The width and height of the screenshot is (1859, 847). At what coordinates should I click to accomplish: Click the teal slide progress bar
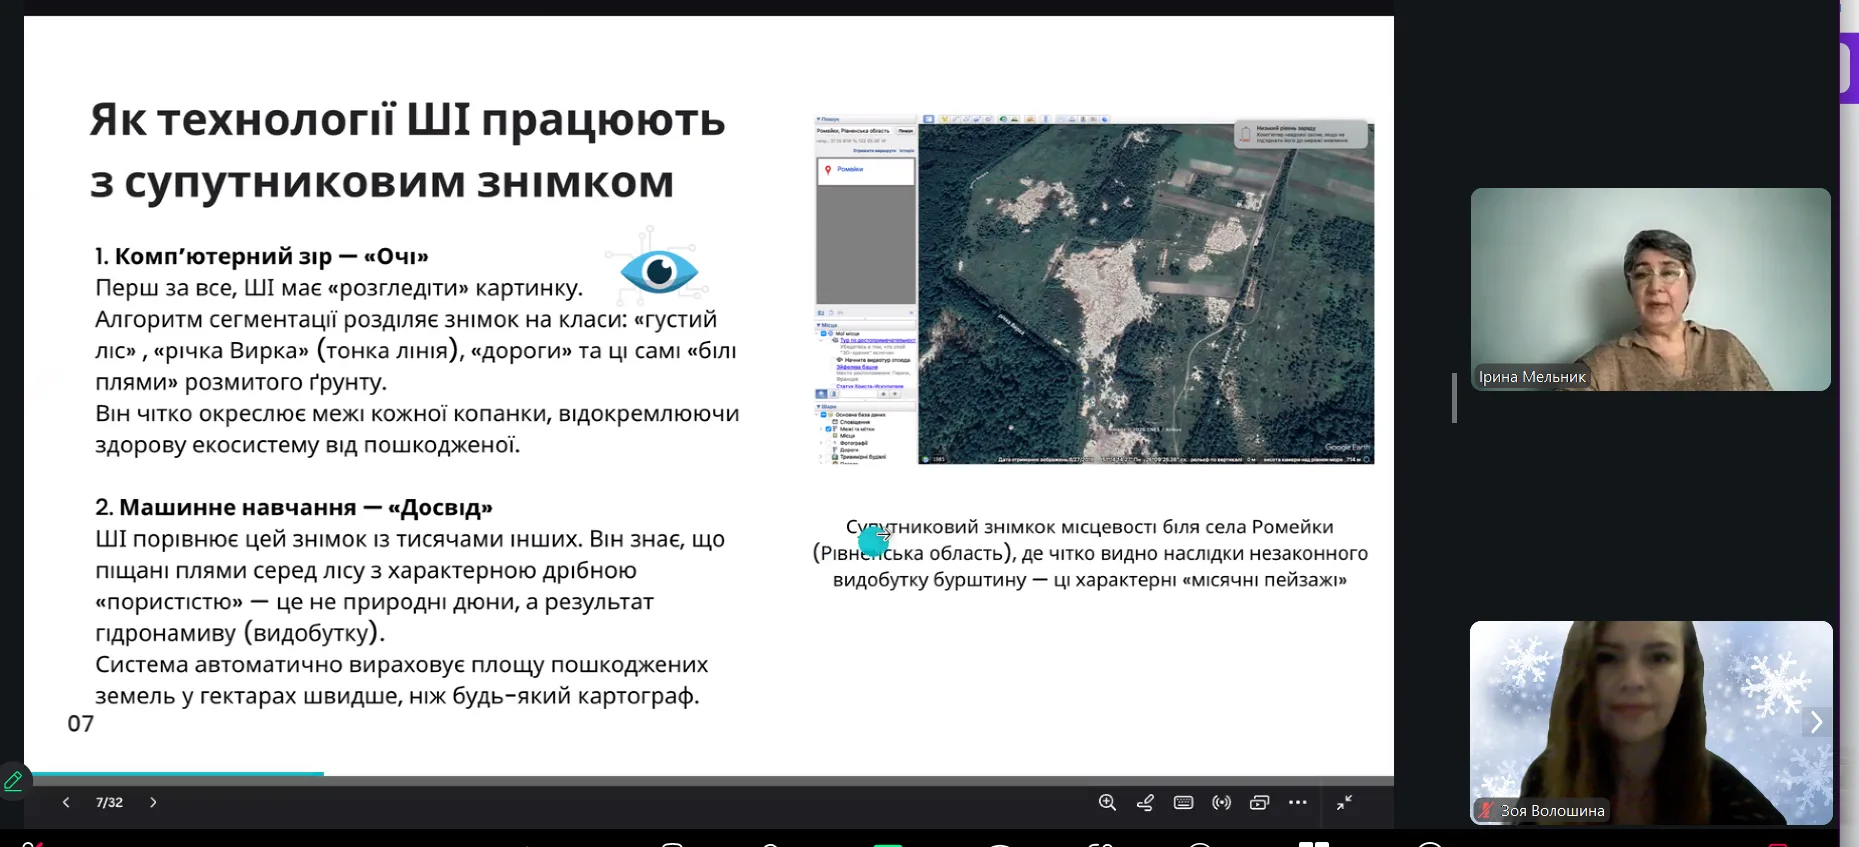(174, 774)
